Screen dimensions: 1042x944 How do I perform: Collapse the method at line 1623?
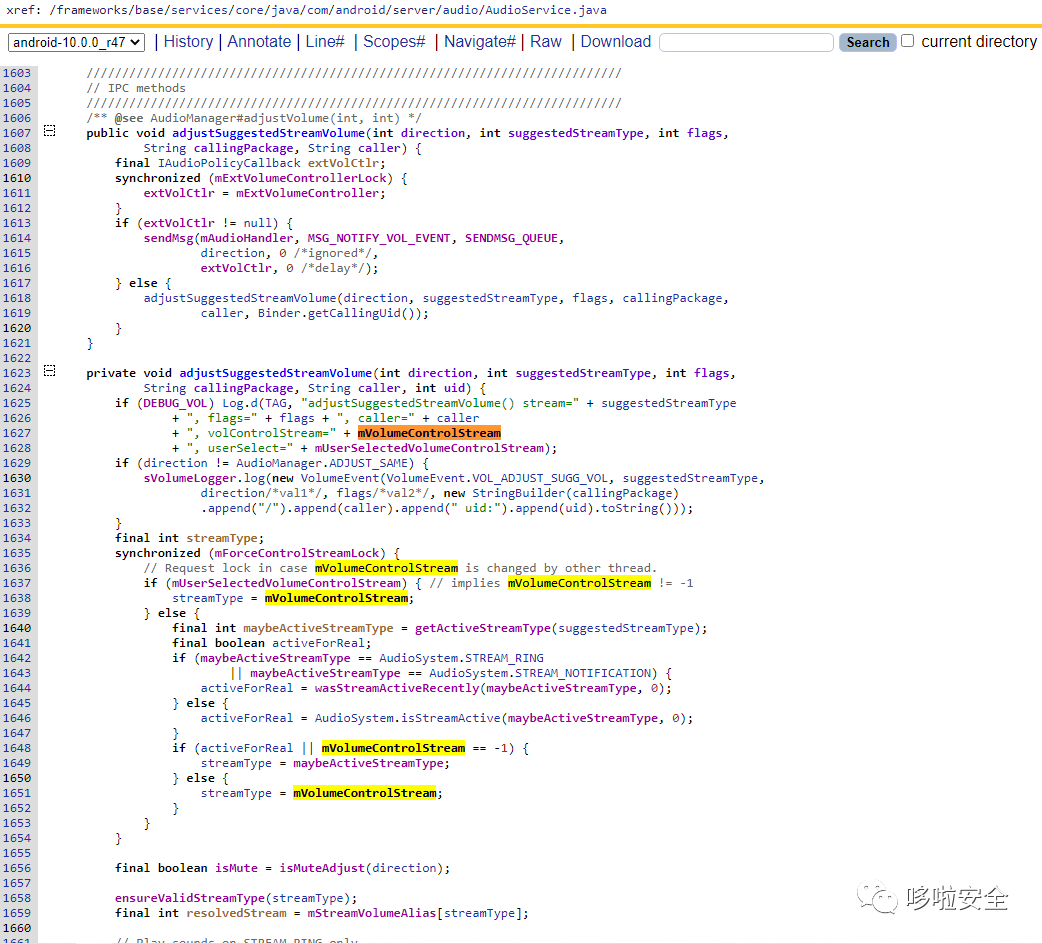click(x=49, y=371)
